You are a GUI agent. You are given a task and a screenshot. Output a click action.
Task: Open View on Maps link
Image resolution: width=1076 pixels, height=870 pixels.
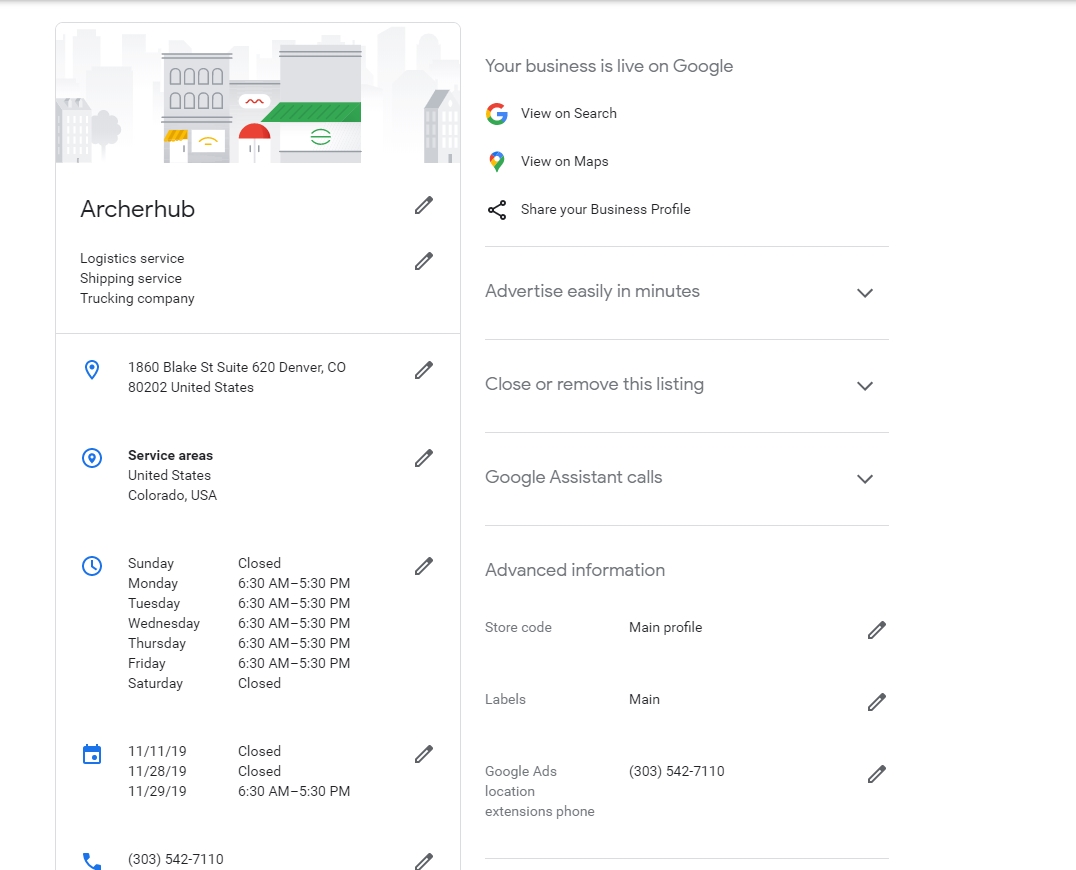coord(564,162)
